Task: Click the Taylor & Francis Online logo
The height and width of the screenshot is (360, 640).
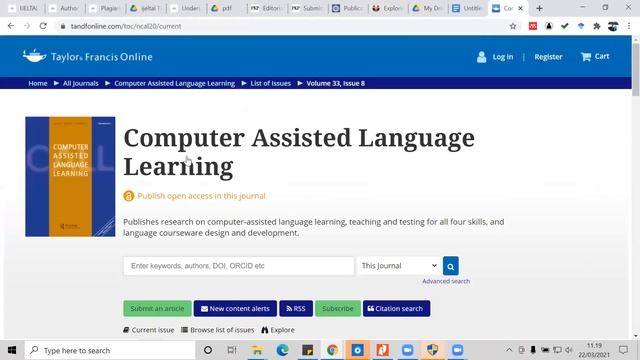Action: click(88, 56)
